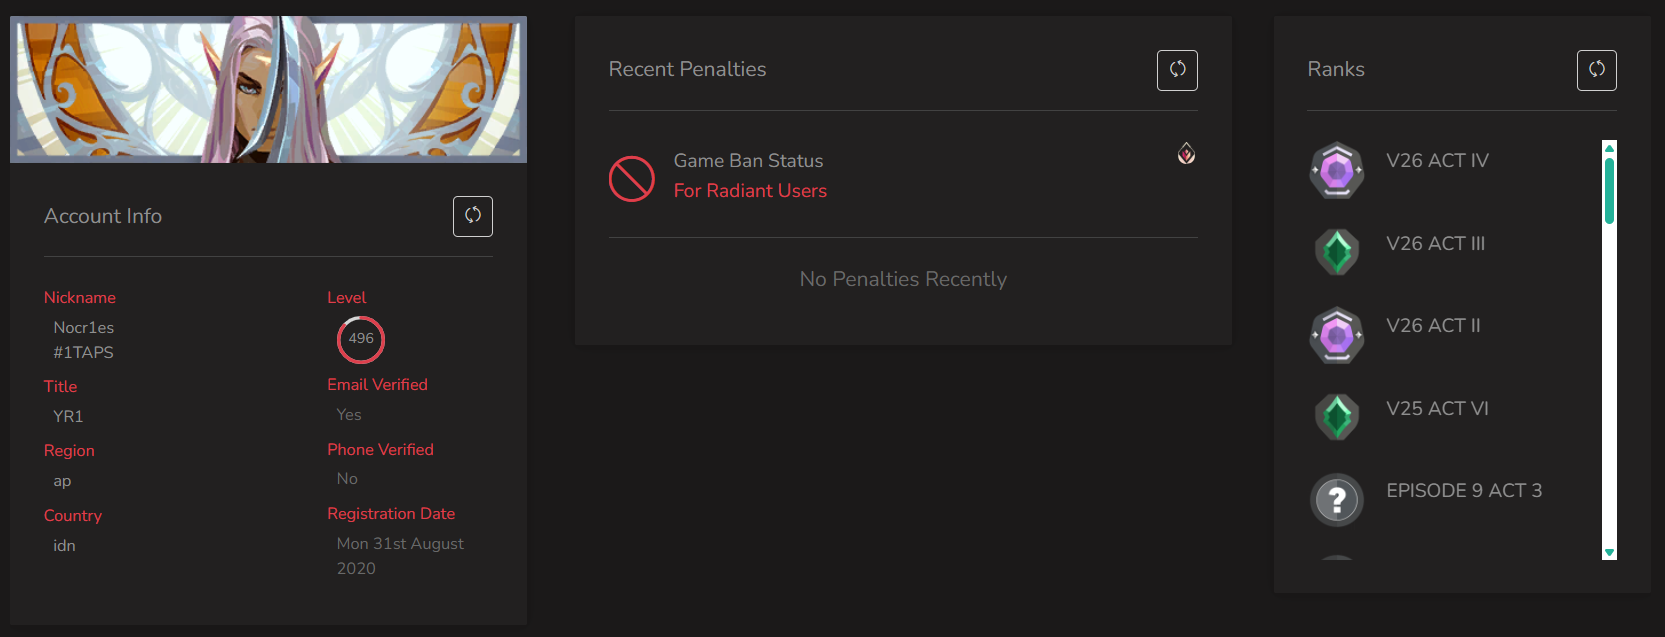Click the red ban circle icon

tap(632, 178)
